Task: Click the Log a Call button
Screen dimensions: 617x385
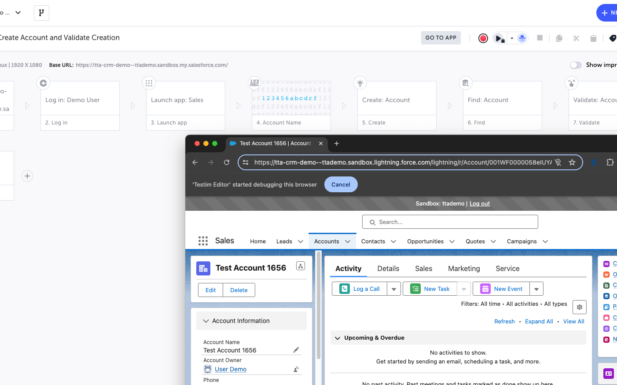Action: 359,289
